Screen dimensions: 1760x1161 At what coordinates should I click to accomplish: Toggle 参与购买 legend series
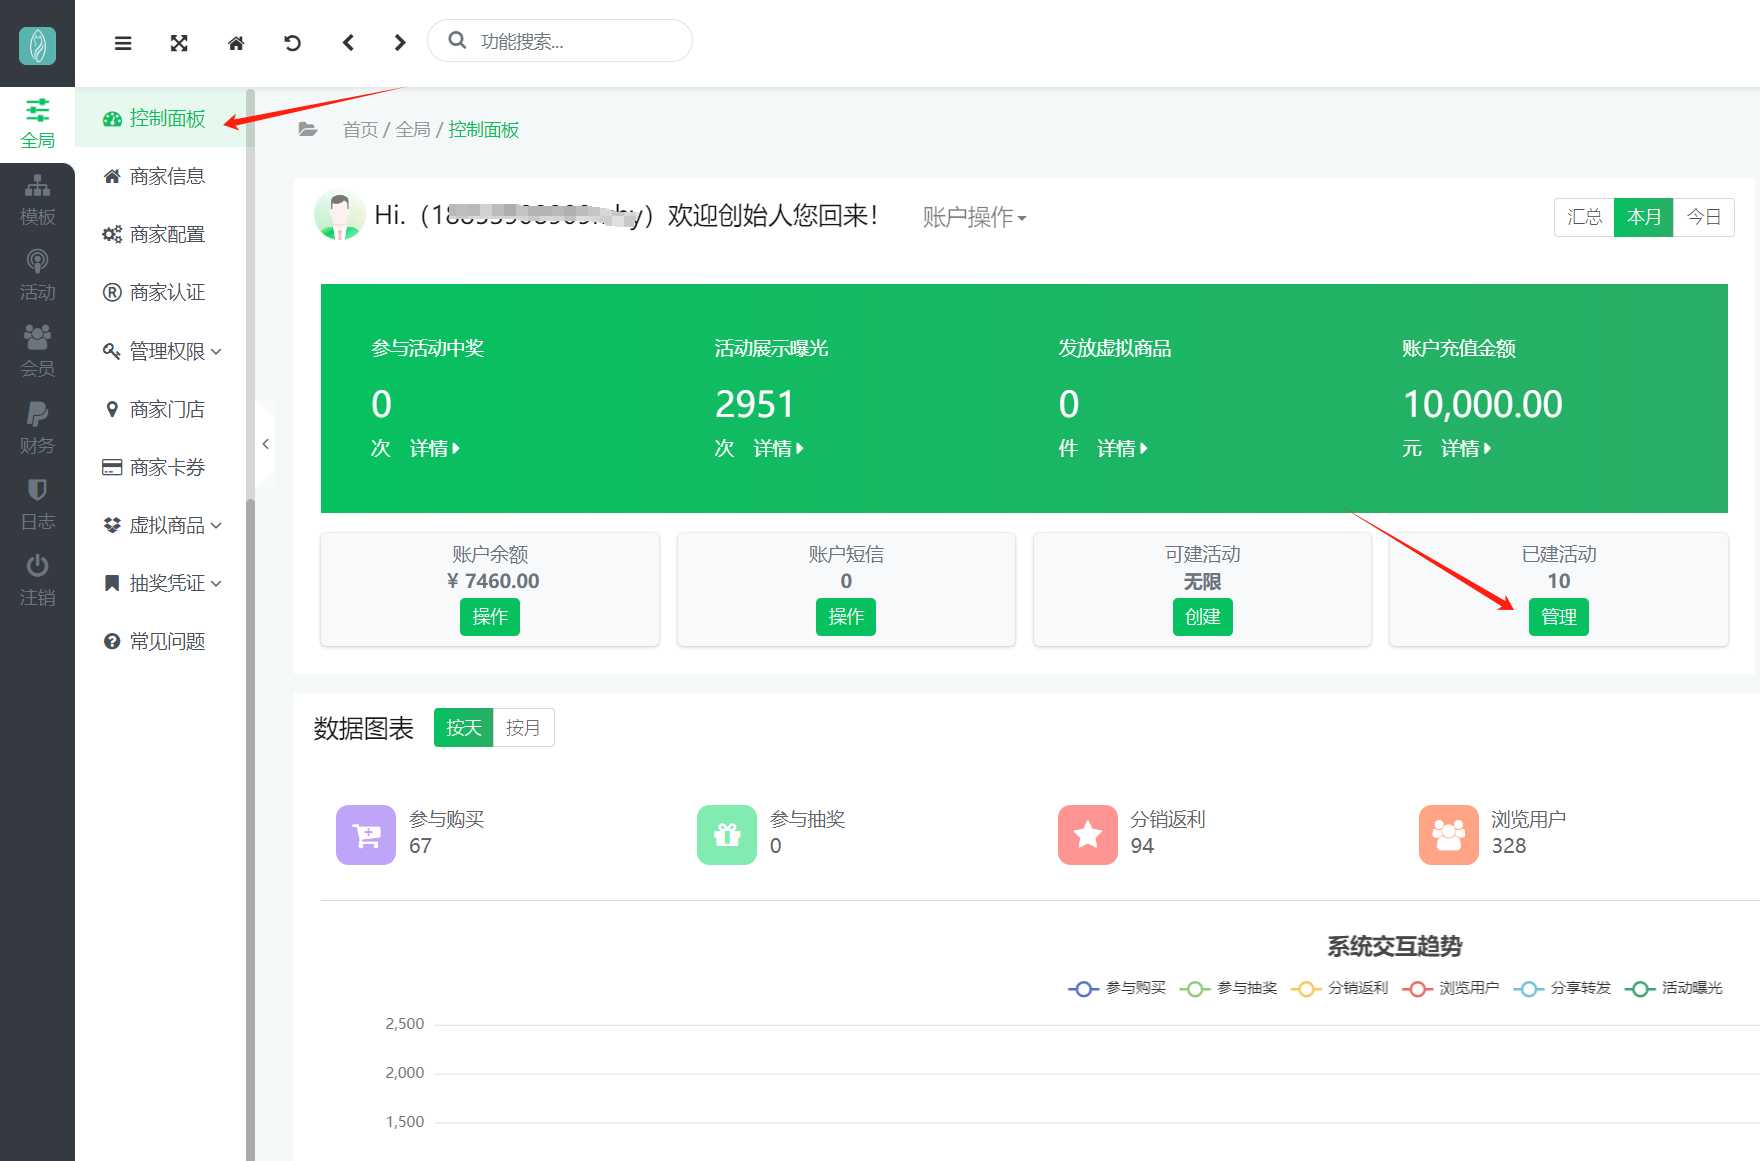point(1117,988)
